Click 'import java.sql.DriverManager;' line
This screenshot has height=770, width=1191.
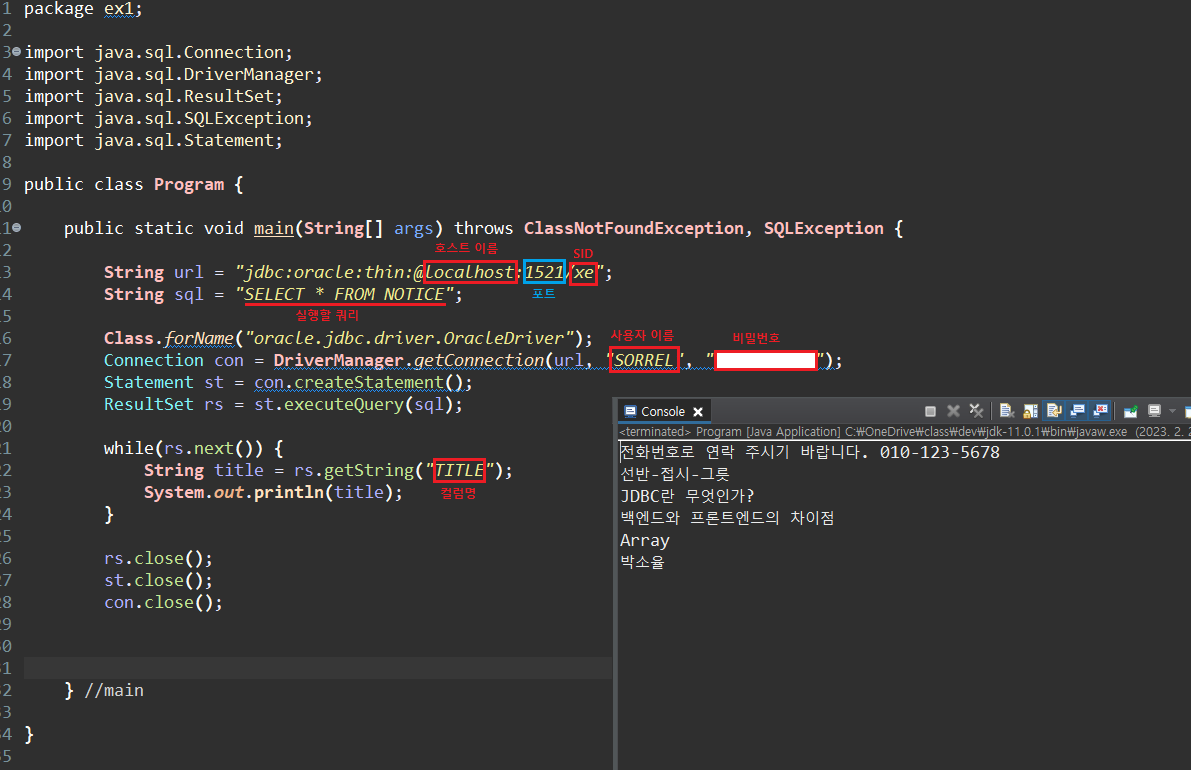click(x=173, y=74)
